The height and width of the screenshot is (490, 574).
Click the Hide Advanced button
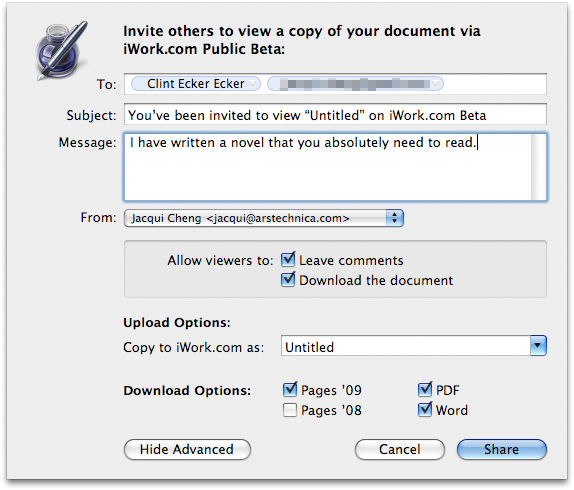point(187,449)
